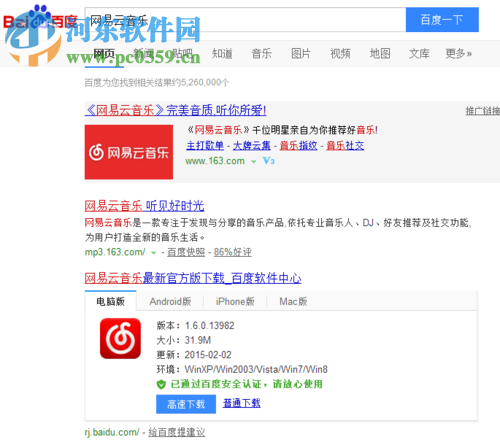
Task: Click the V3 verification badge
Action: click(x=269, y=161)
